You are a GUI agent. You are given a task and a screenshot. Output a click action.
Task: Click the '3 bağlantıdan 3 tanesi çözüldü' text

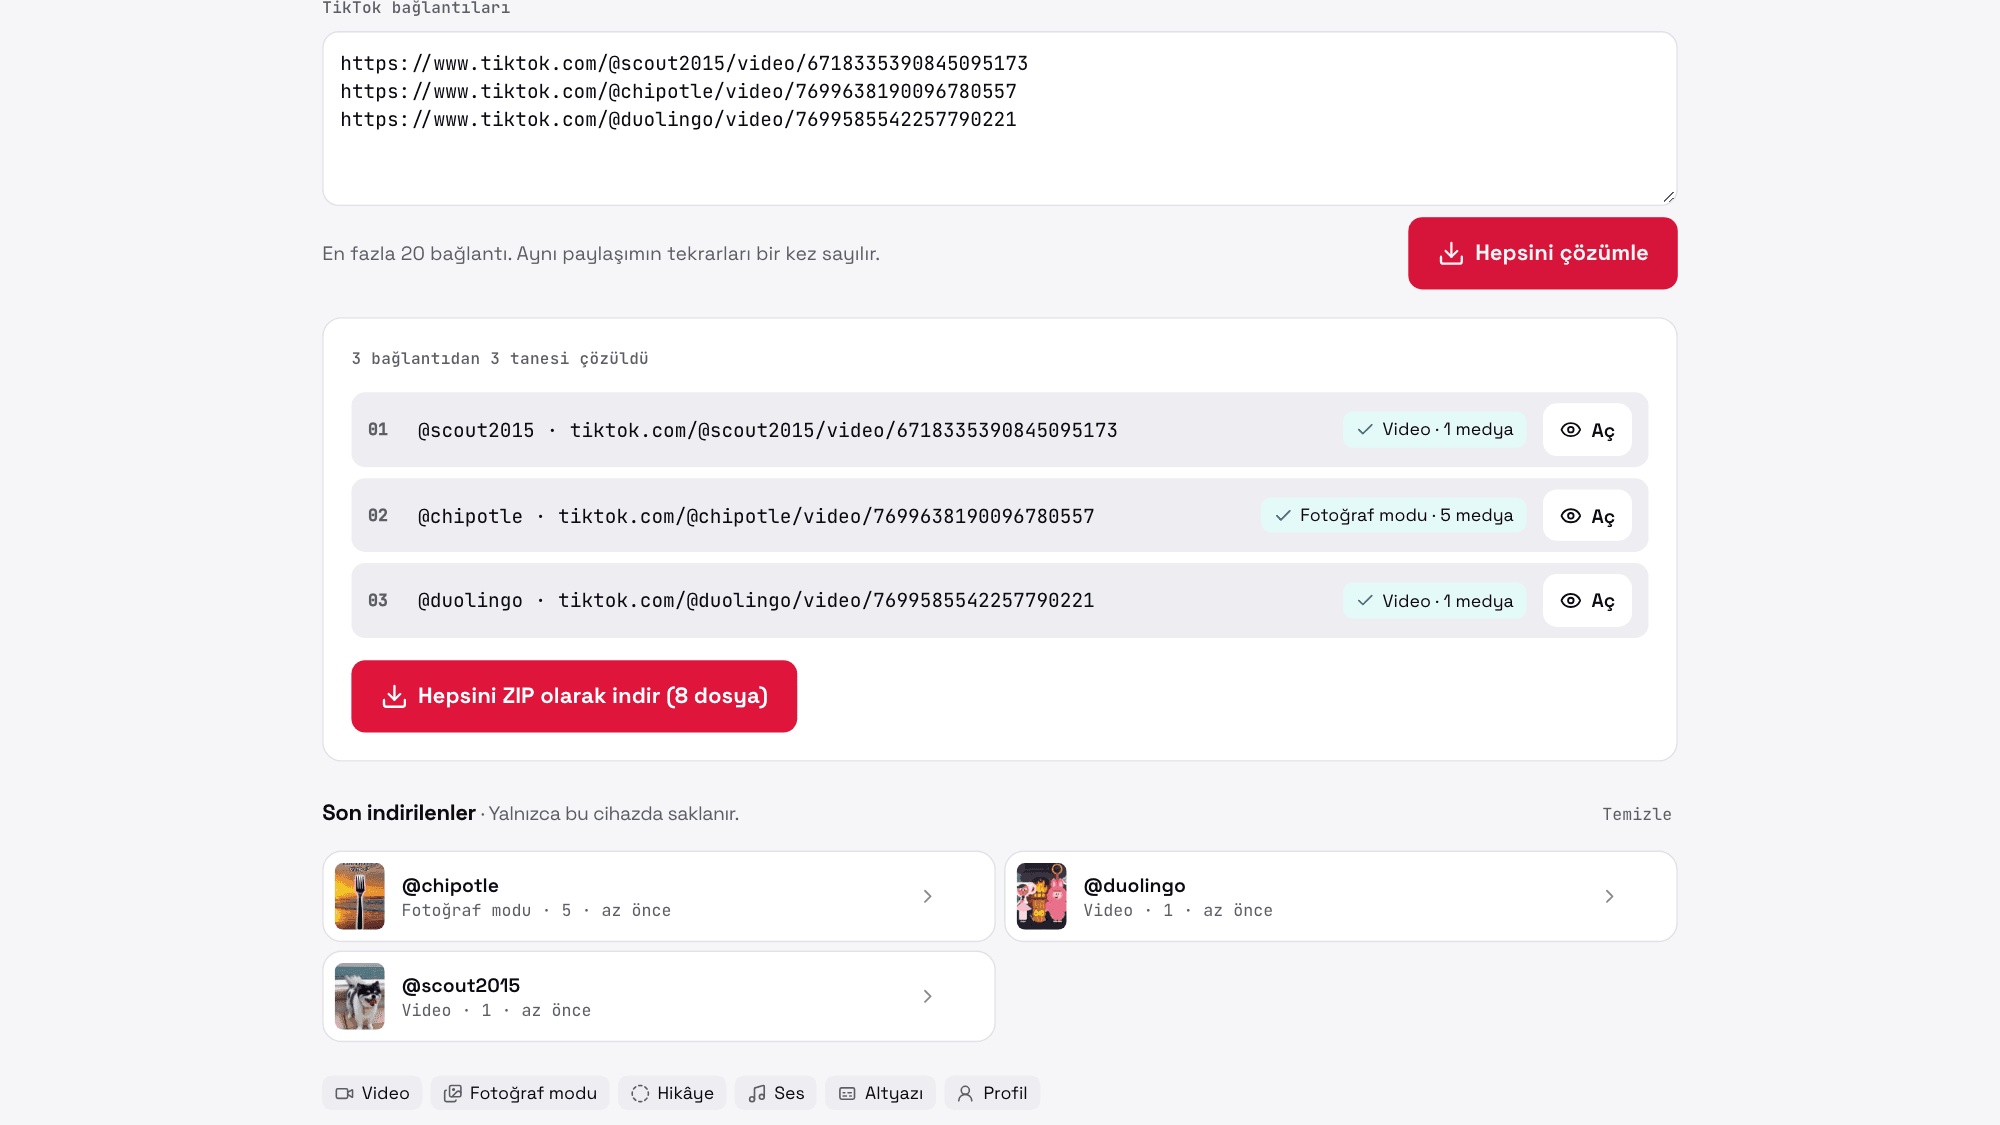tap(500, 359)
